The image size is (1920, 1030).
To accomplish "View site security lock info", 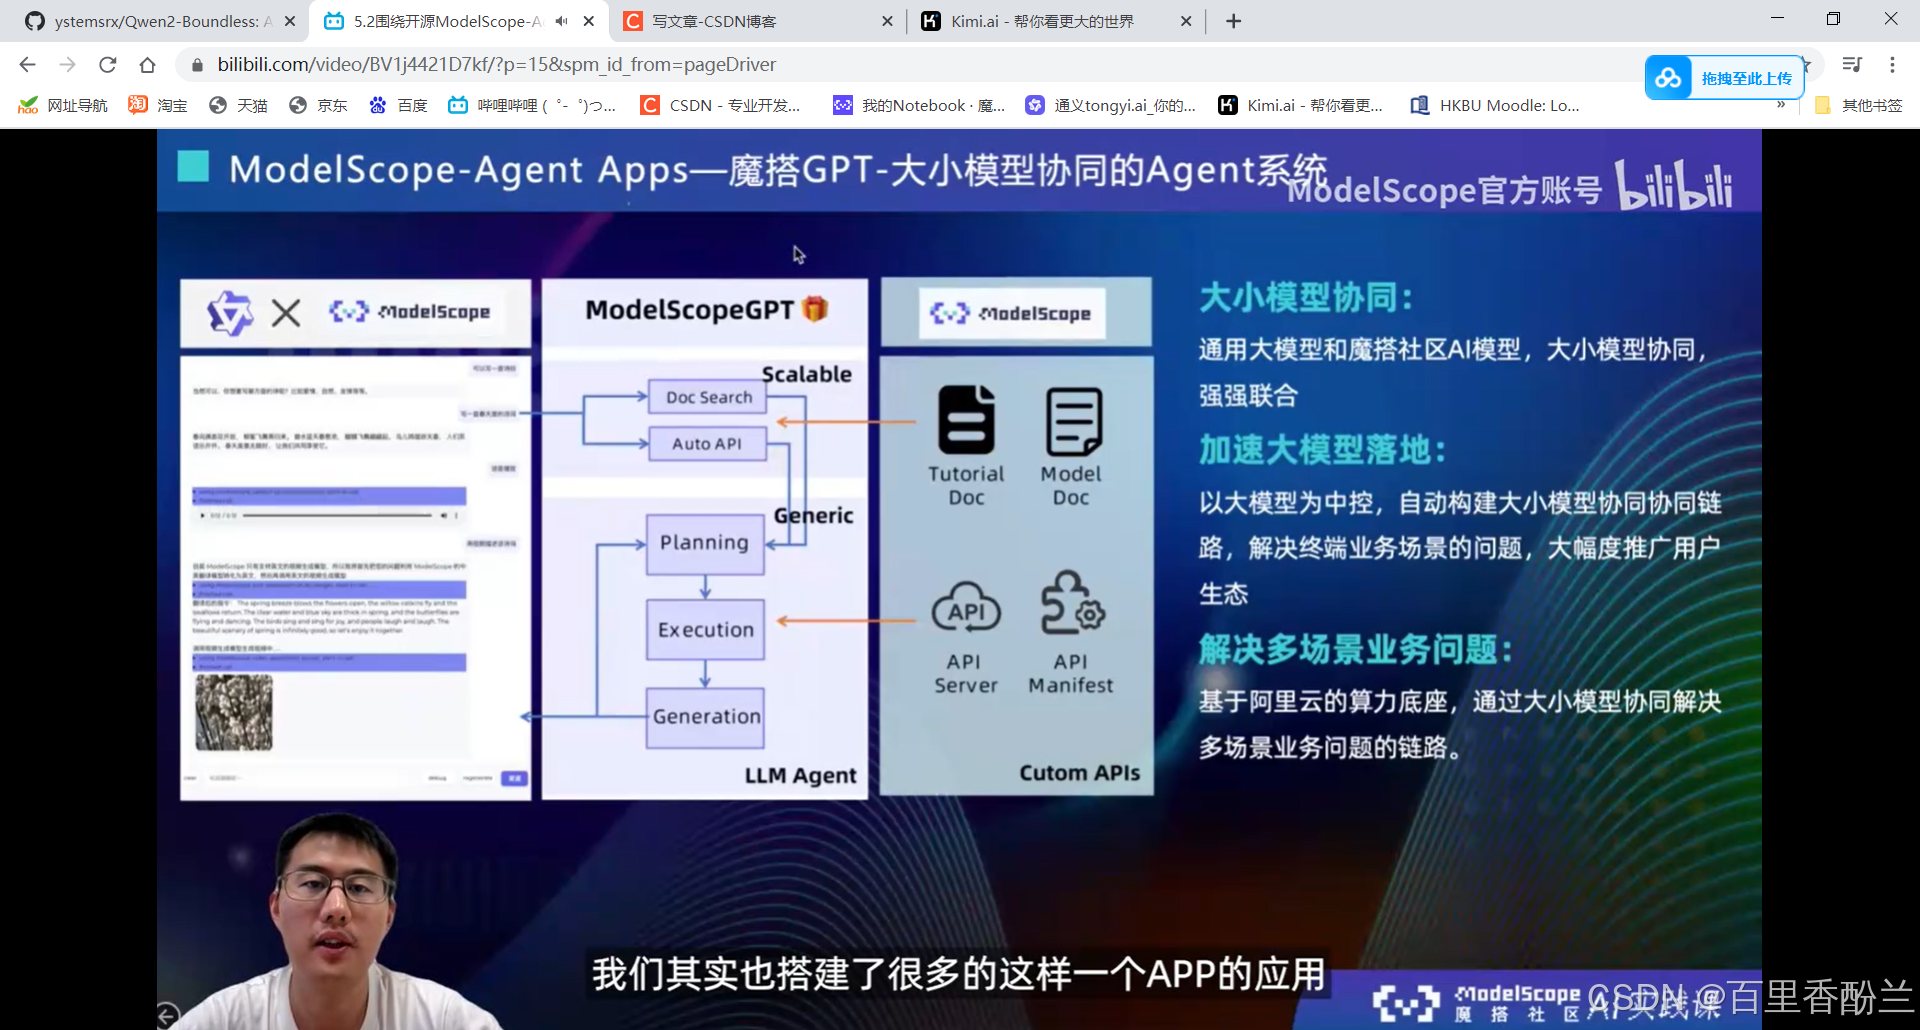I will [197, 65].
